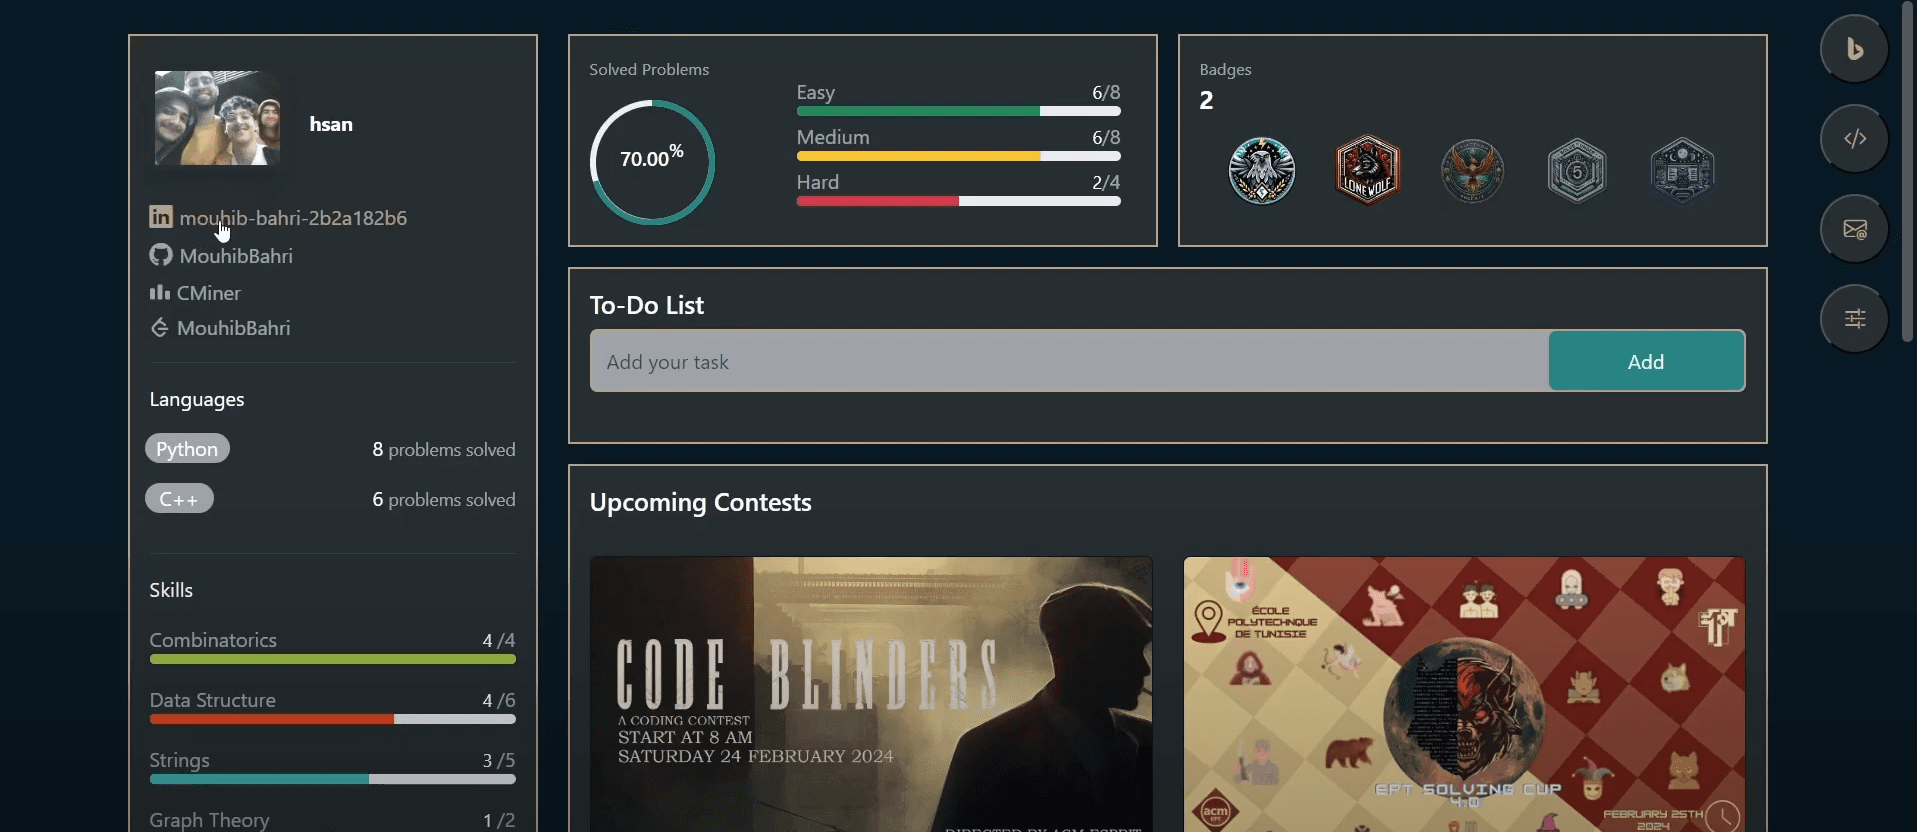Click the bar chart icon beside CMiner

click(160, 292)
